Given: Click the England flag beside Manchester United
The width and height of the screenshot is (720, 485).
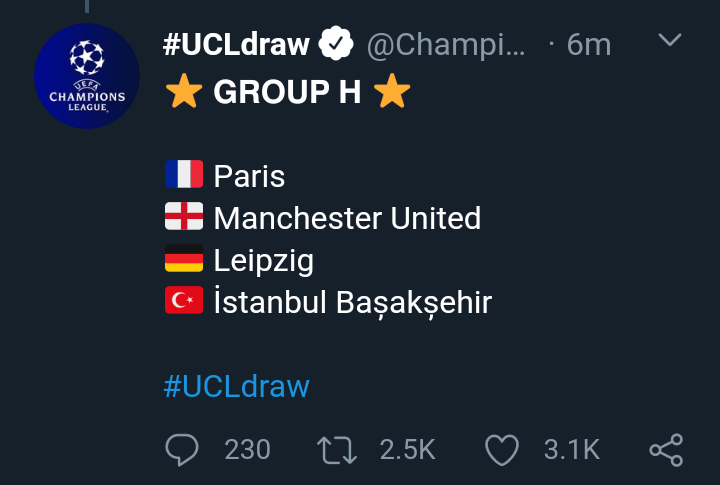Looking at the screenshot, I should (x=184, y=218).
